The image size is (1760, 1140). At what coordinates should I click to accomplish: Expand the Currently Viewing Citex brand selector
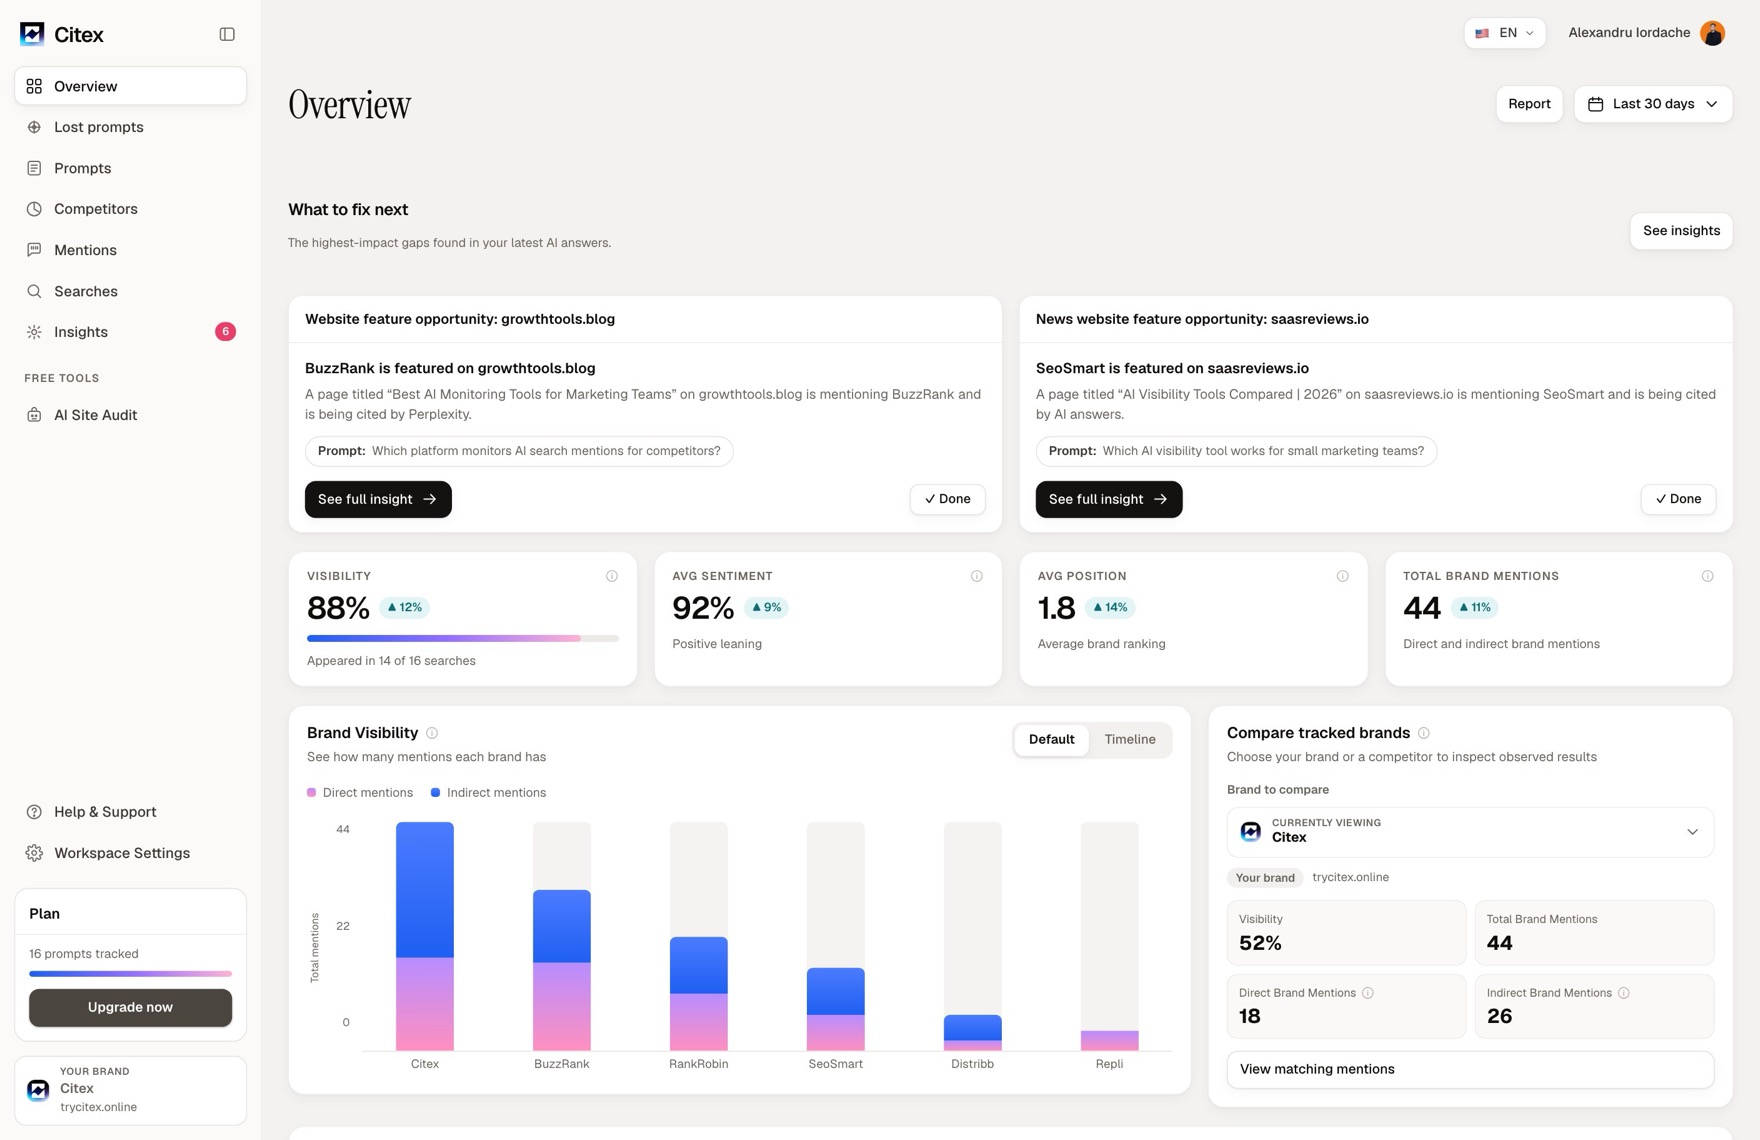(1470, 832)
